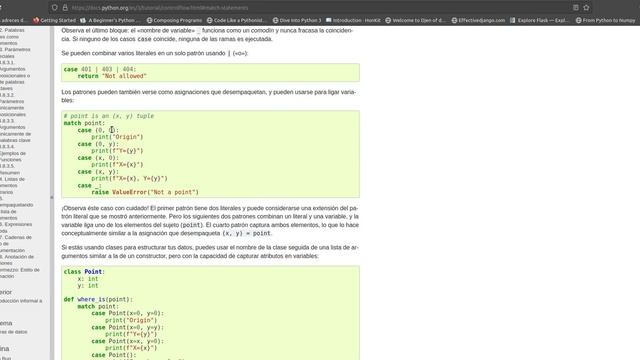Viewport: 640px width, 360px height.
Task: Open sidebar section 4.8.3.4 Ejemplos de Funciones
Action: coord(13,153)
